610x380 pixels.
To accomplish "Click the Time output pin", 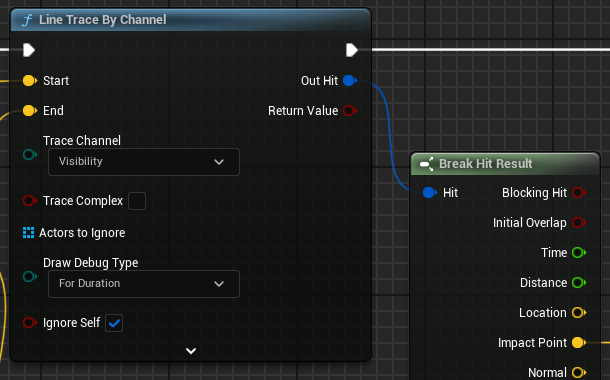I will tap(579, 252).
